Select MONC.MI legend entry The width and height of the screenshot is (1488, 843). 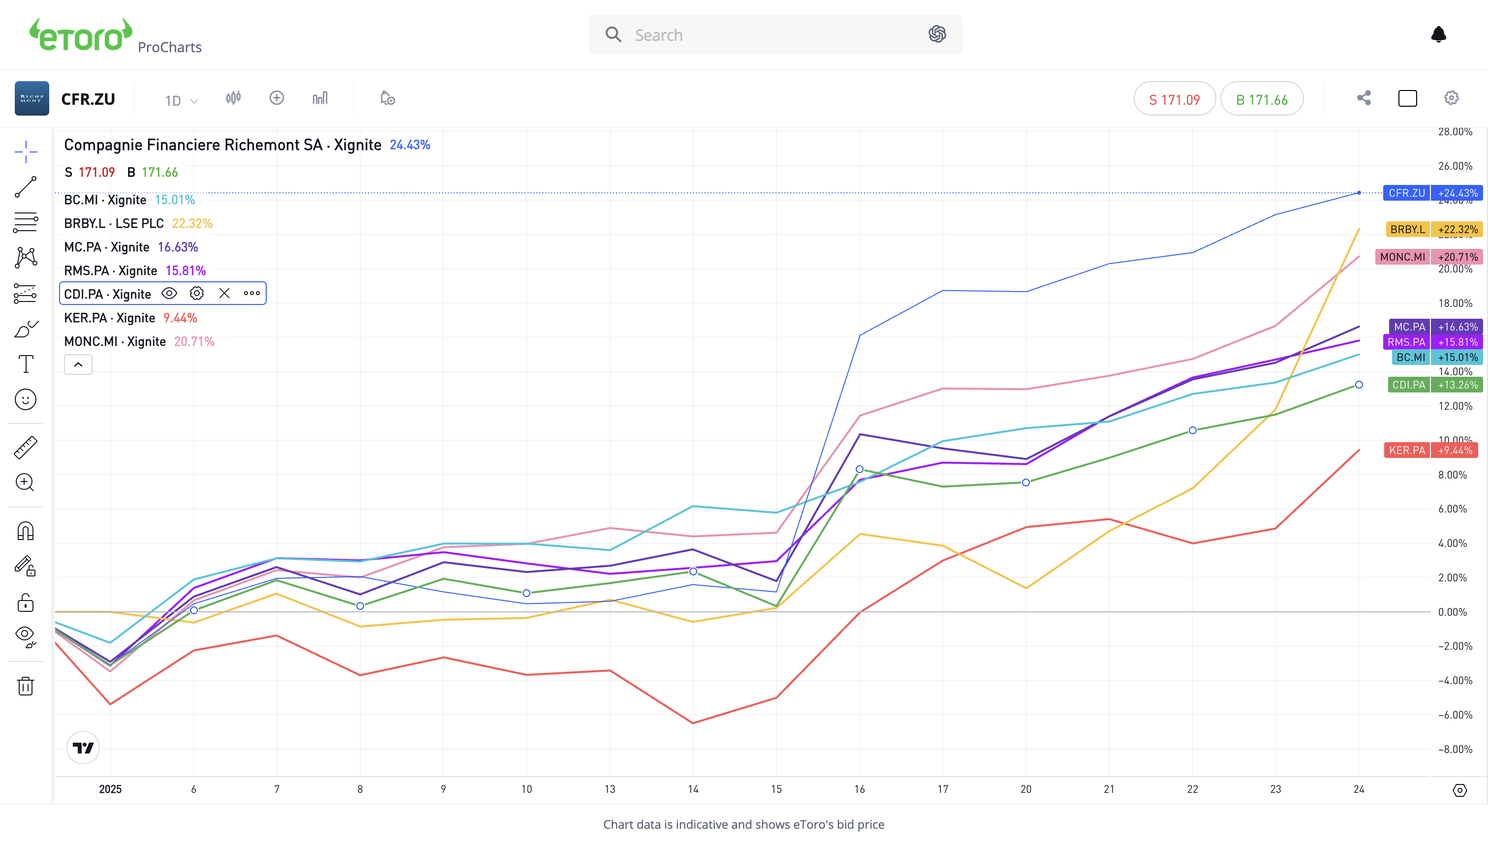tap(115, 341)
